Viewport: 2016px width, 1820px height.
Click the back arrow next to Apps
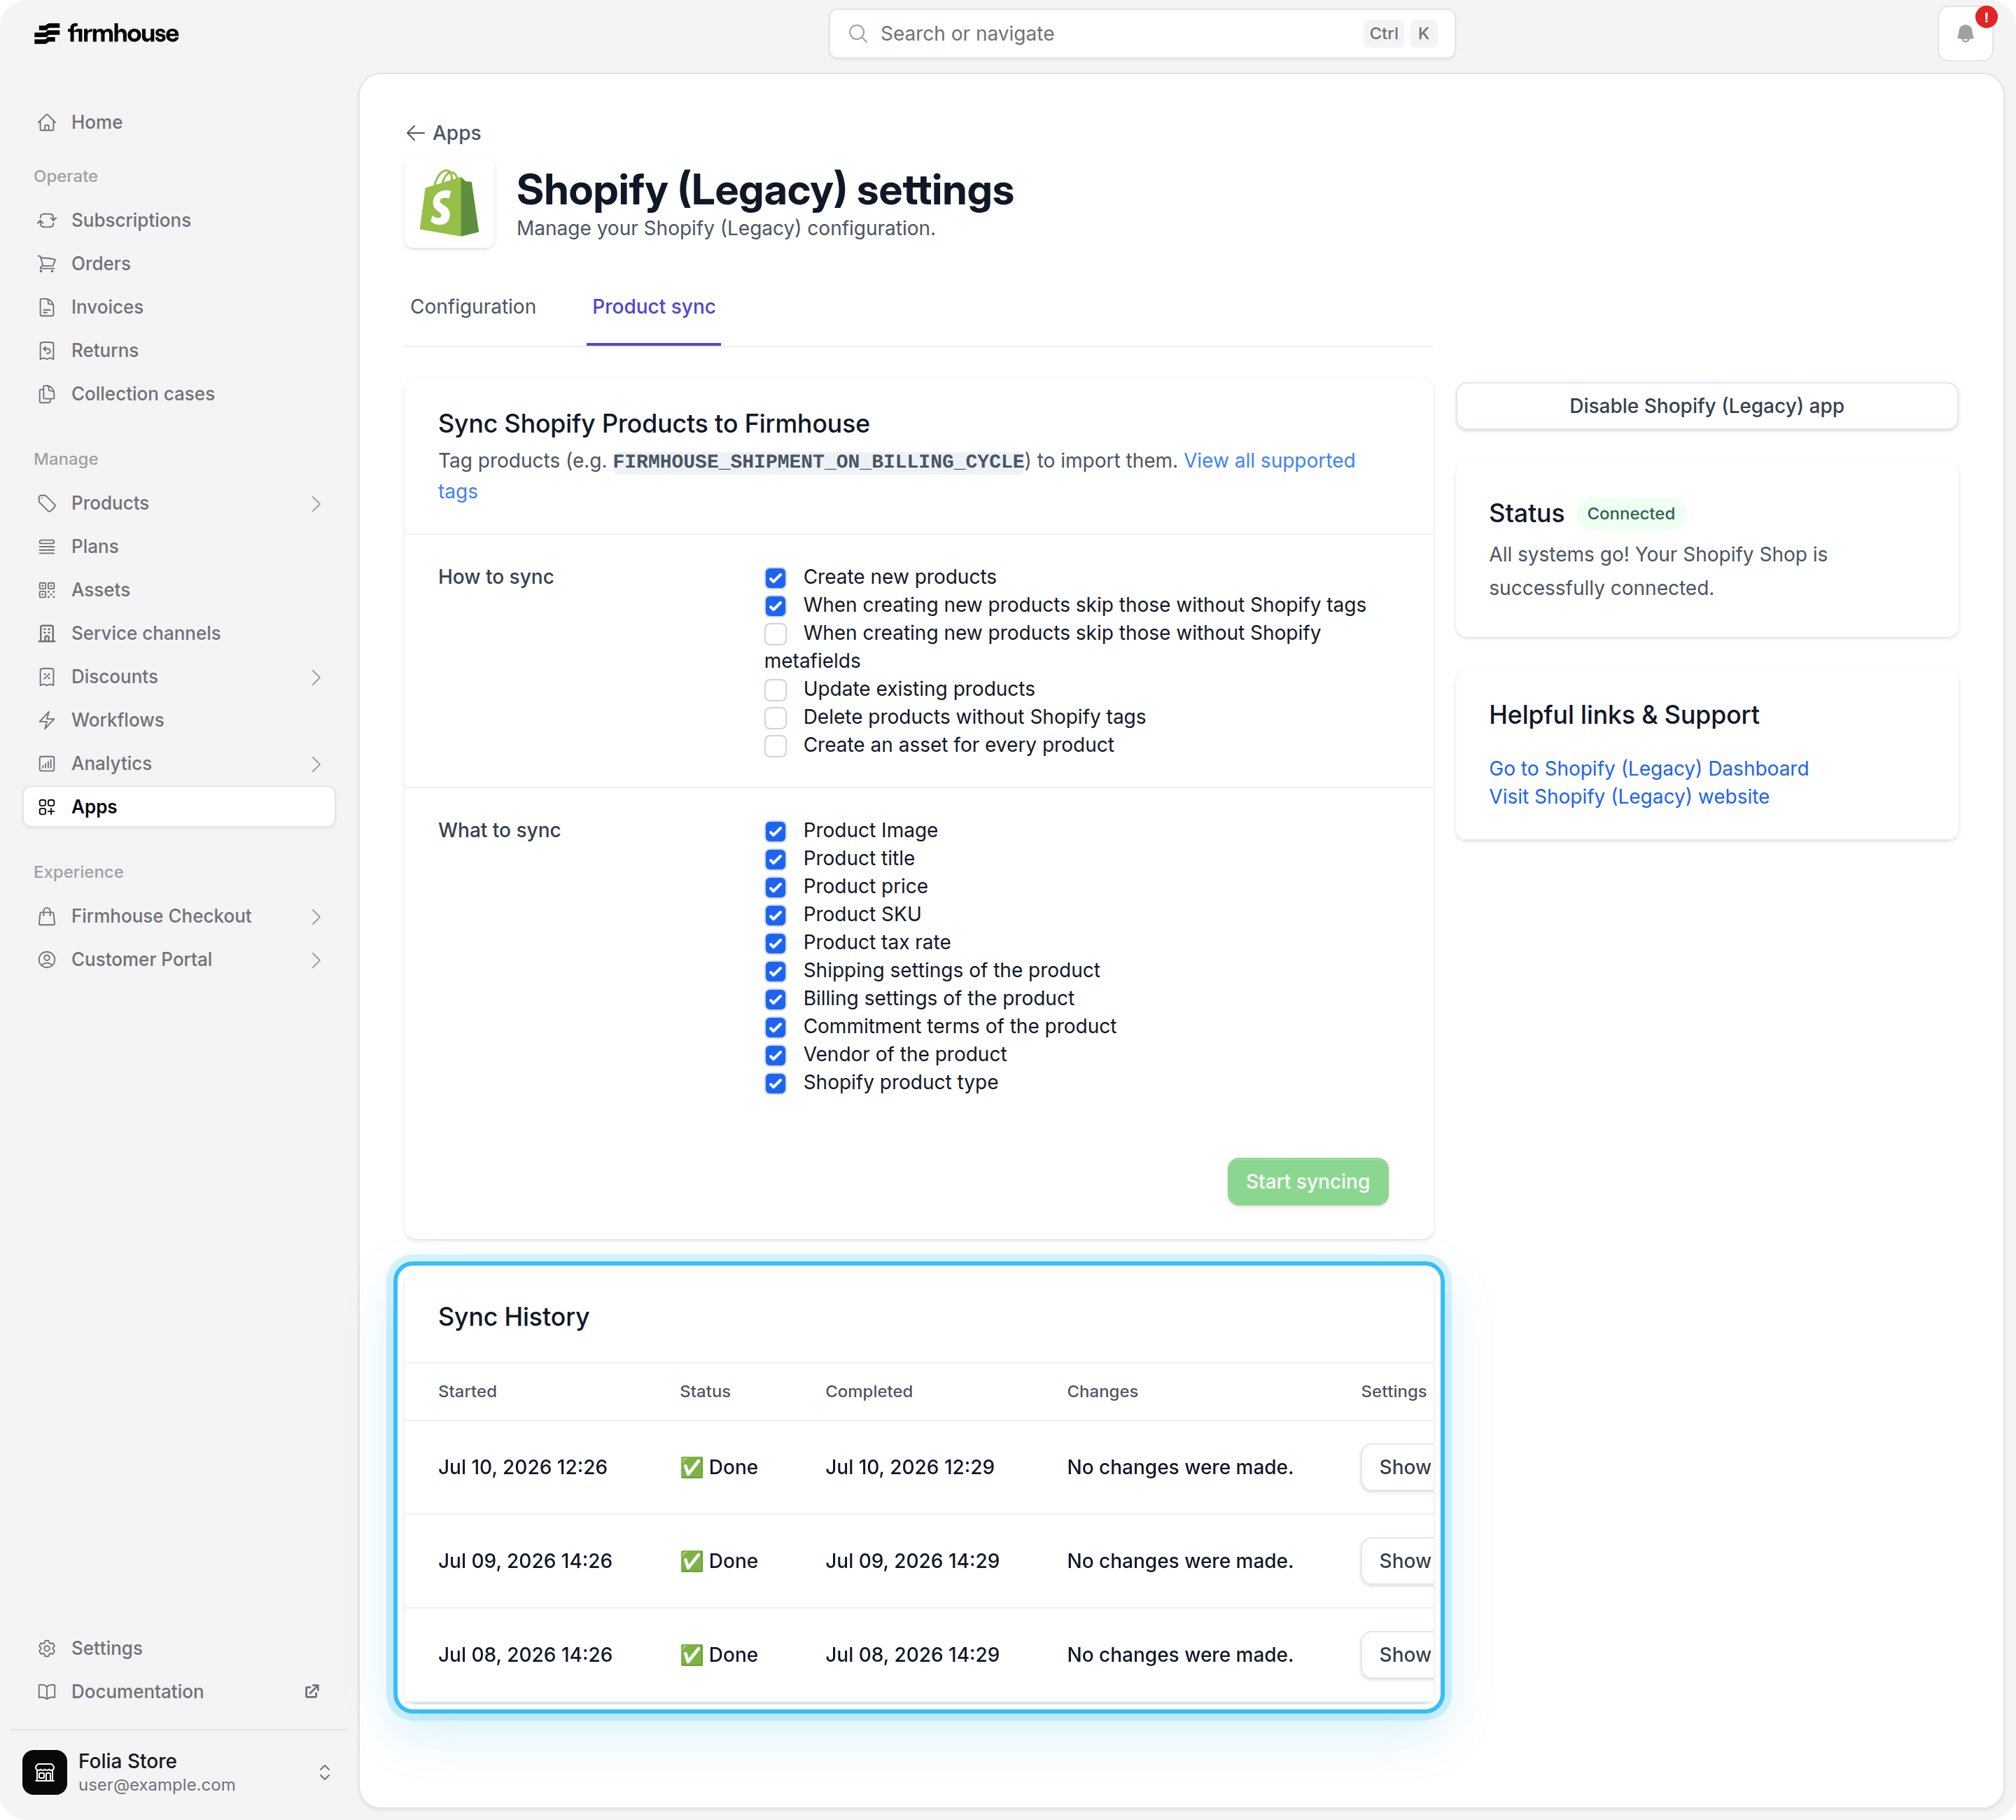415,133
